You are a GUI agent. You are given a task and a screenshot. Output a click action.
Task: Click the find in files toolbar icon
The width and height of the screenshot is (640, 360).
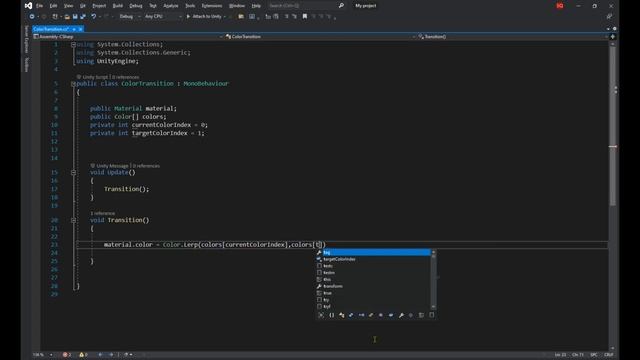[241, 16]
